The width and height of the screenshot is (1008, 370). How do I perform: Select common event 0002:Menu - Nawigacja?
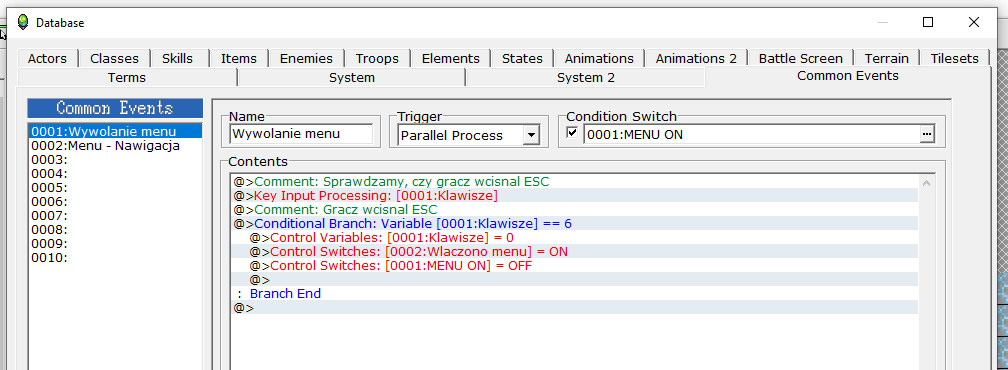point(116,146)
